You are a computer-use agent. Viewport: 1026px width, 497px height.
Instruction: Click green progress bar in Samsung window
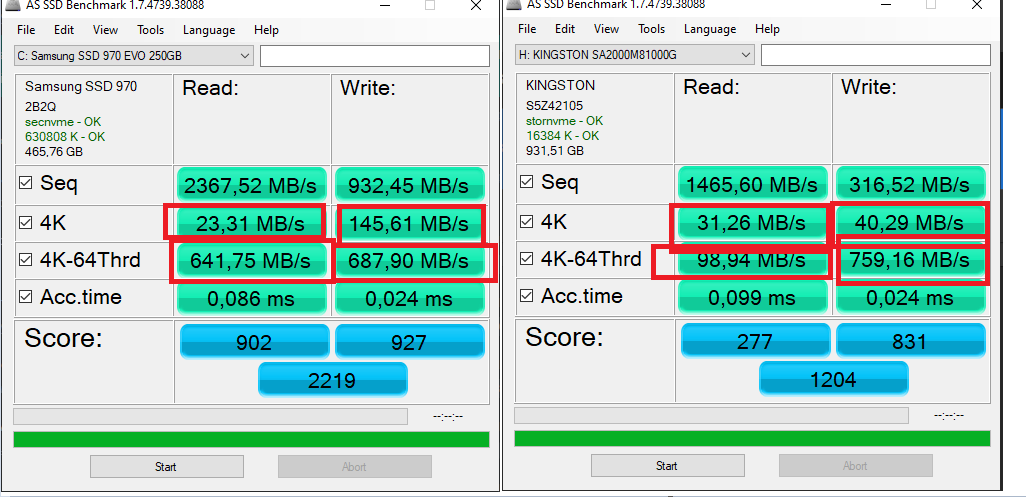click(251, 439)
